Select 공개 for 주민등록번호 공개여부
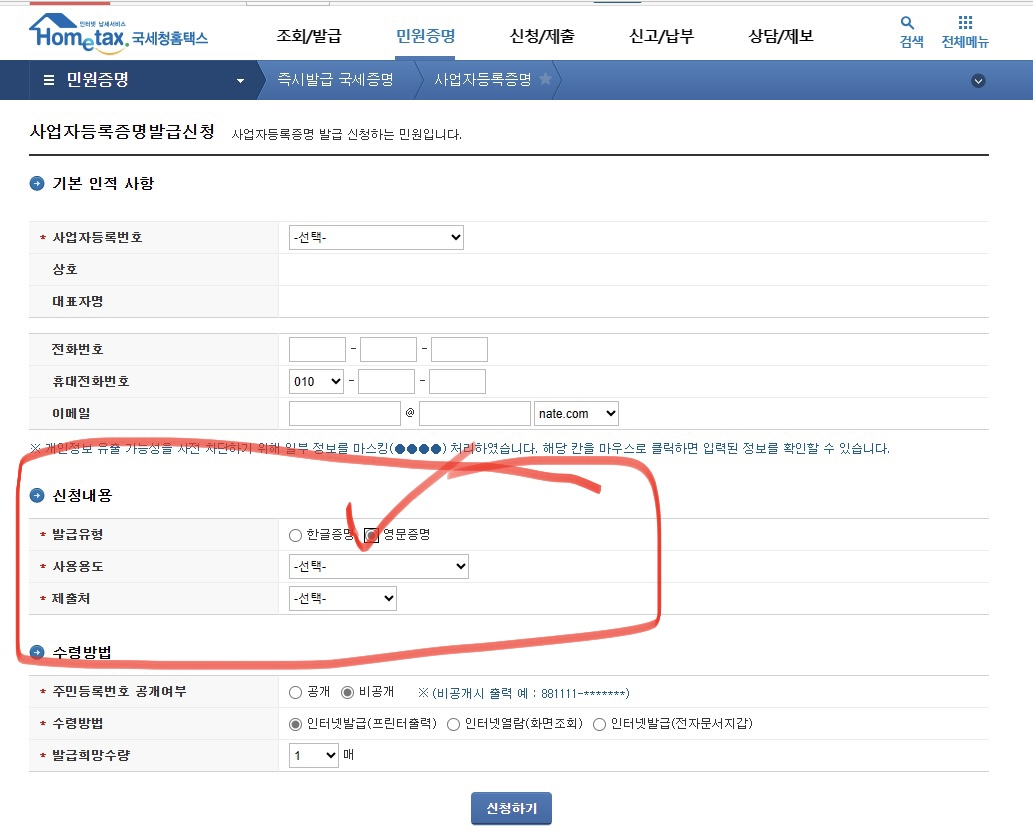Screen dimensions: 1033x836 296,691
